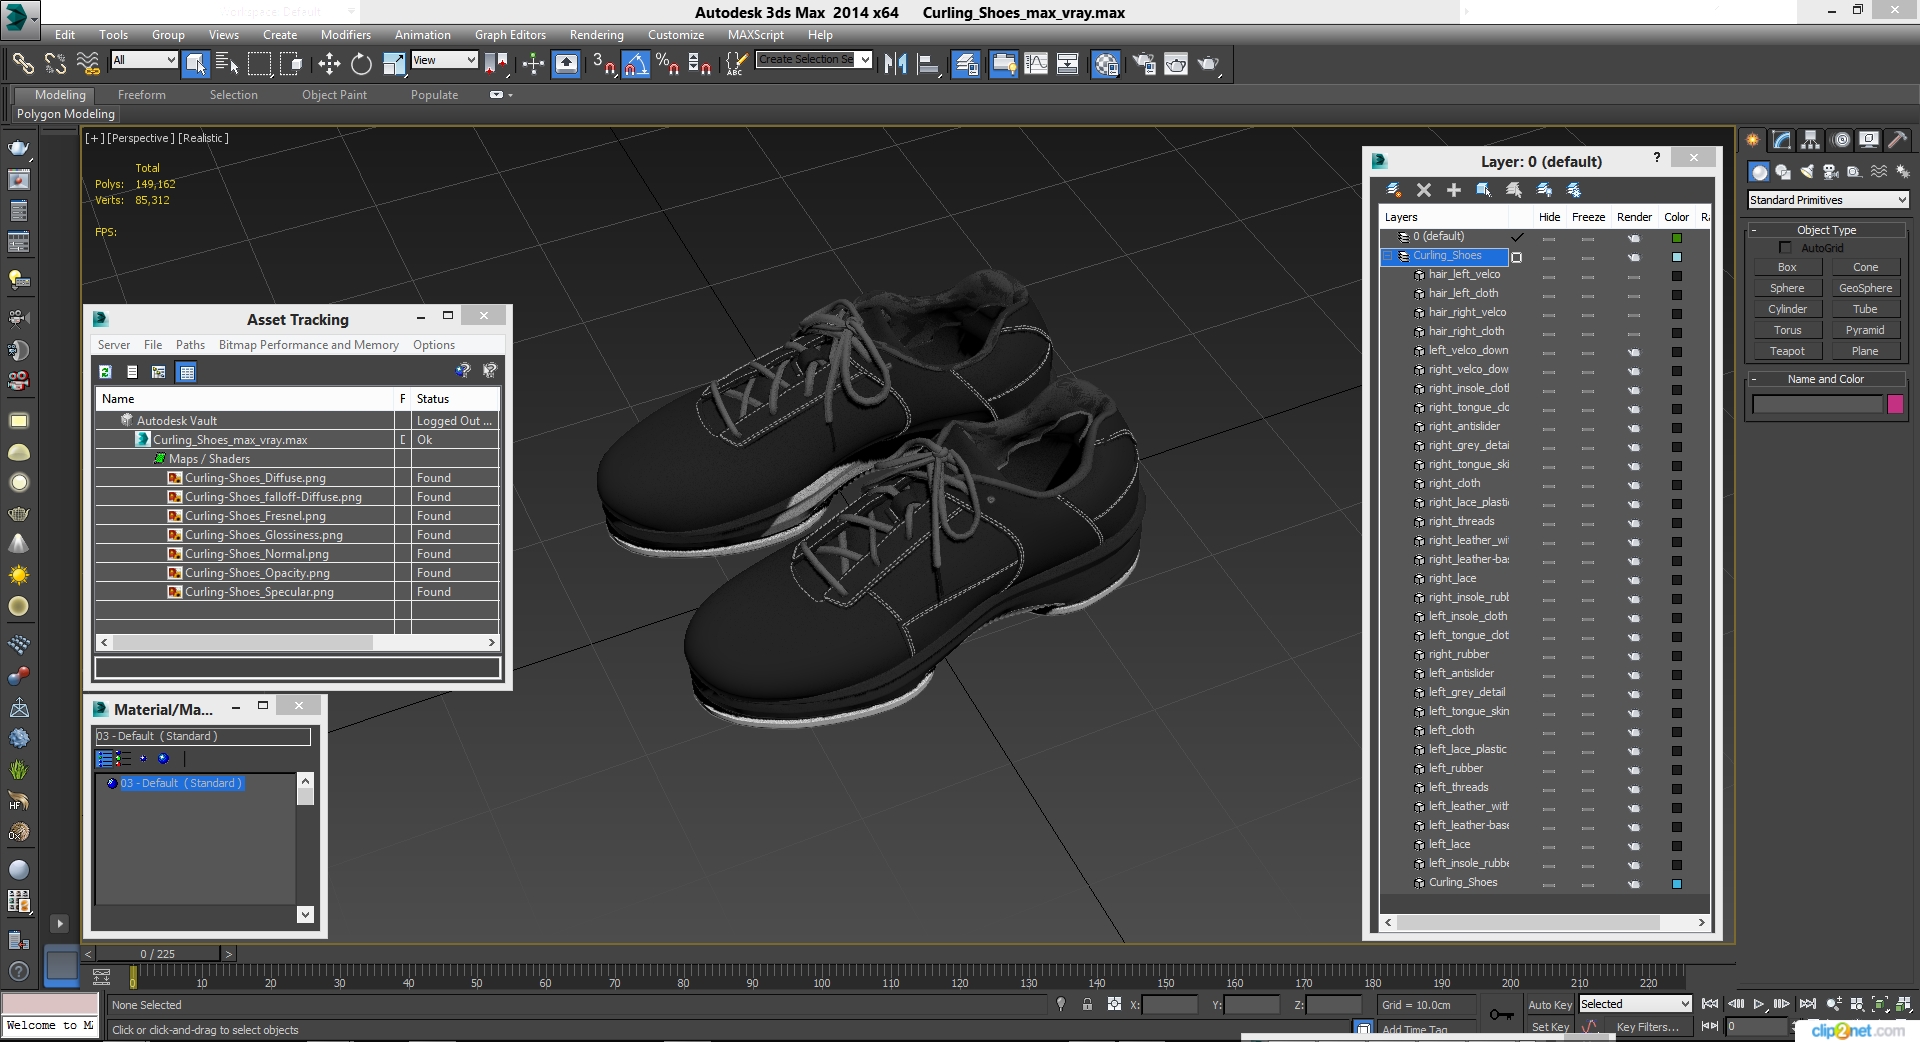
Task: Set 0 (default) layer as current checkmark
Action: click(x=1517, y=237)
